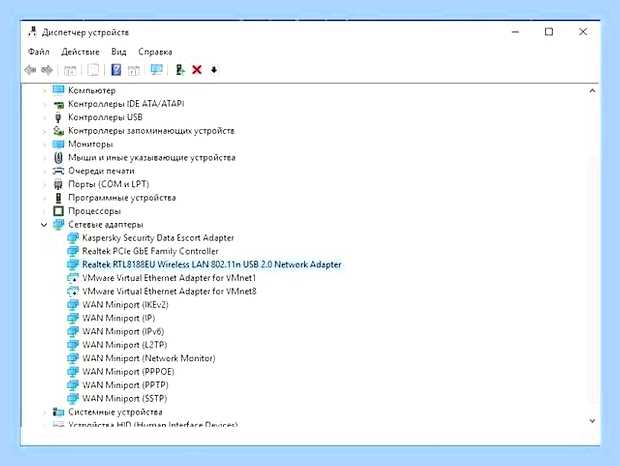
Task: Expand the Мыши и иные указывающие устройства branch
Action: (x=44, y=158)
